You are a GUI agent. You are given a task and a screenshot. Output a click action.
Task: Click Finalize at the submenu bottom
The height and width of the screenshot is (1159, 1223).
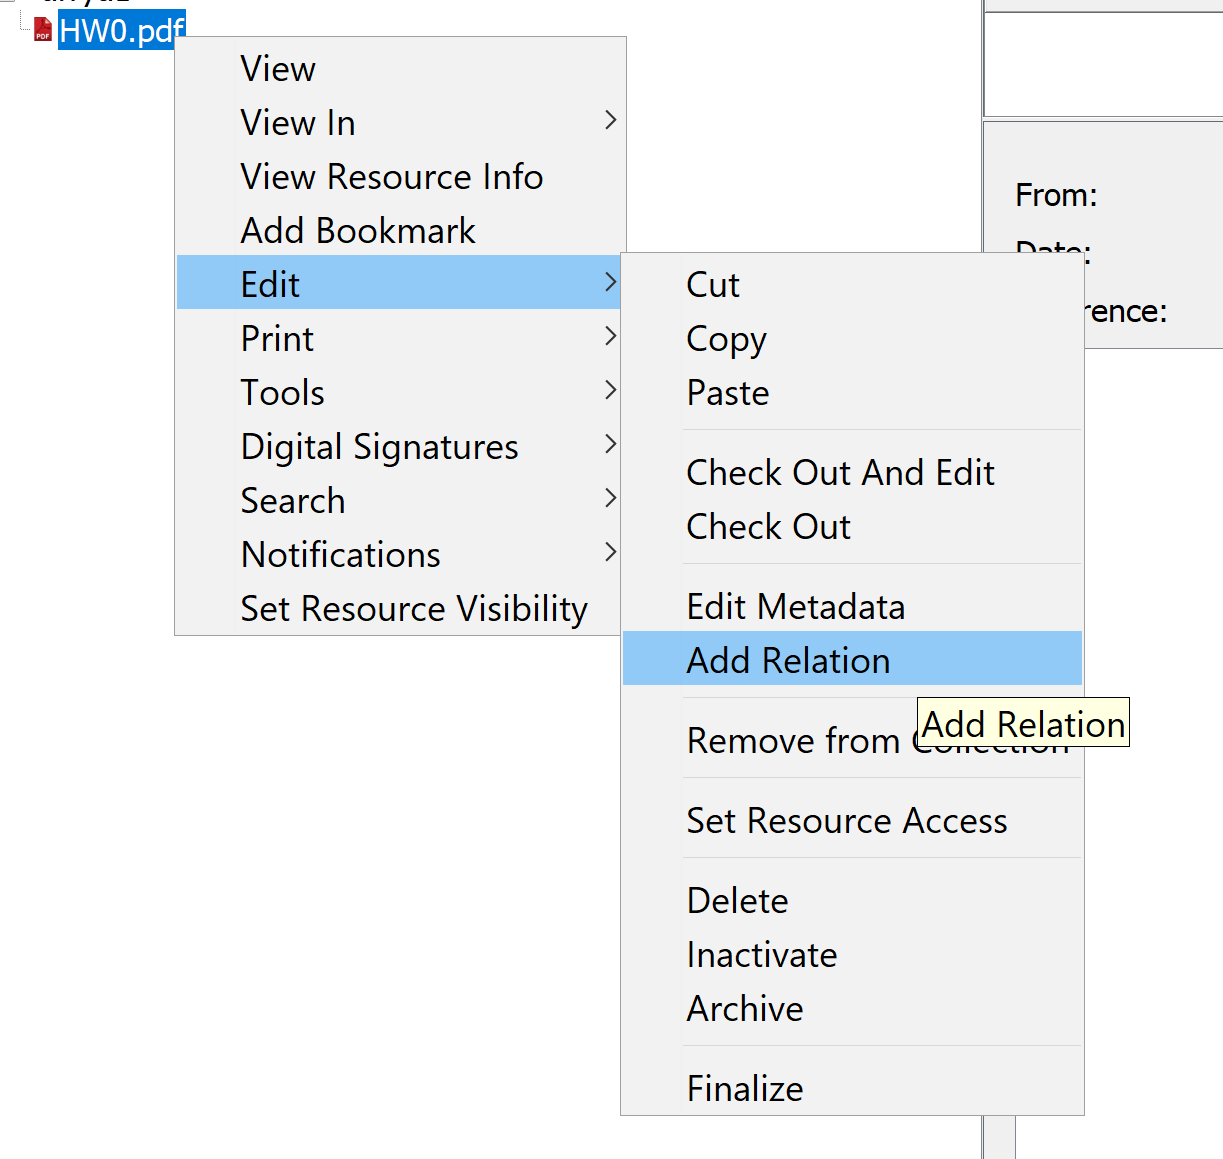click(x=744, y=1089)
